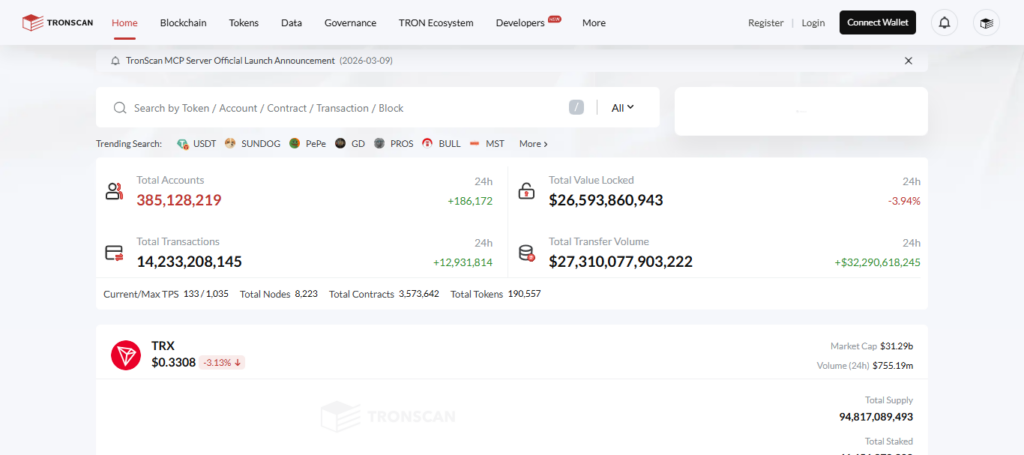The width and height of the screenshot is (1024, 455).
Task: Click the Volume (24h) $755.19m value
Action: pyautogui.click(x=893, y=366)
